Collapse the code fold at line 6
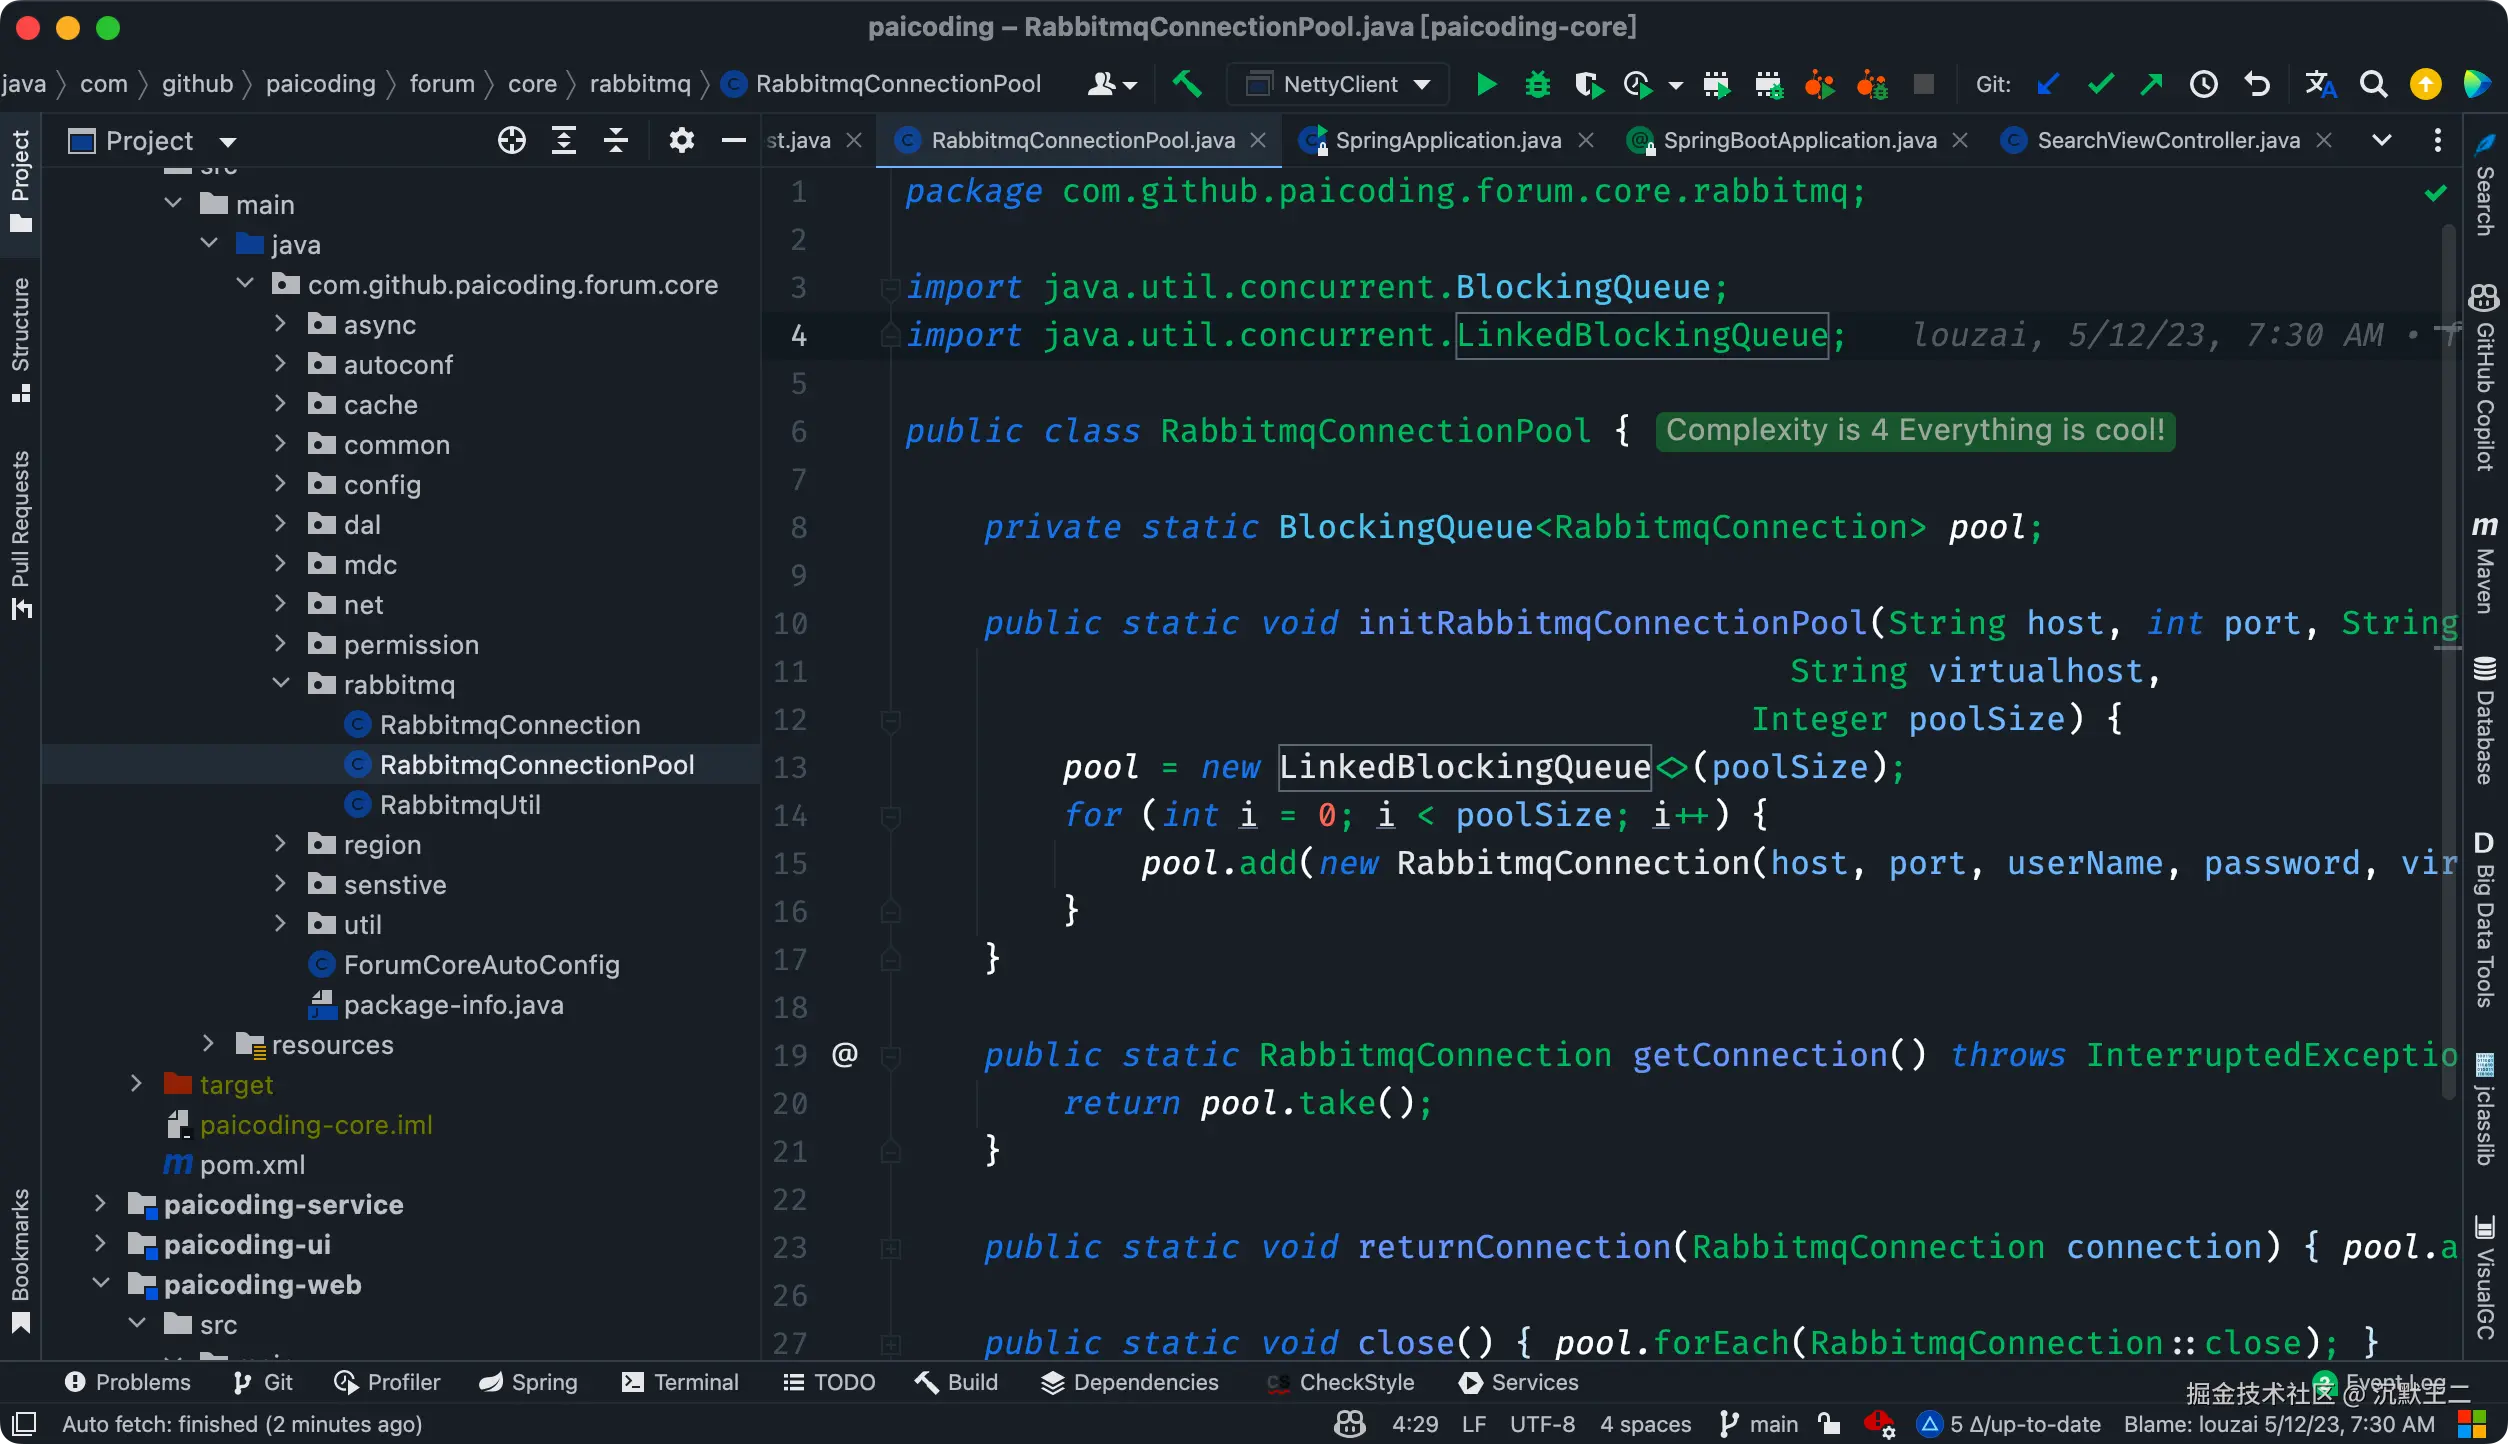 890,431
